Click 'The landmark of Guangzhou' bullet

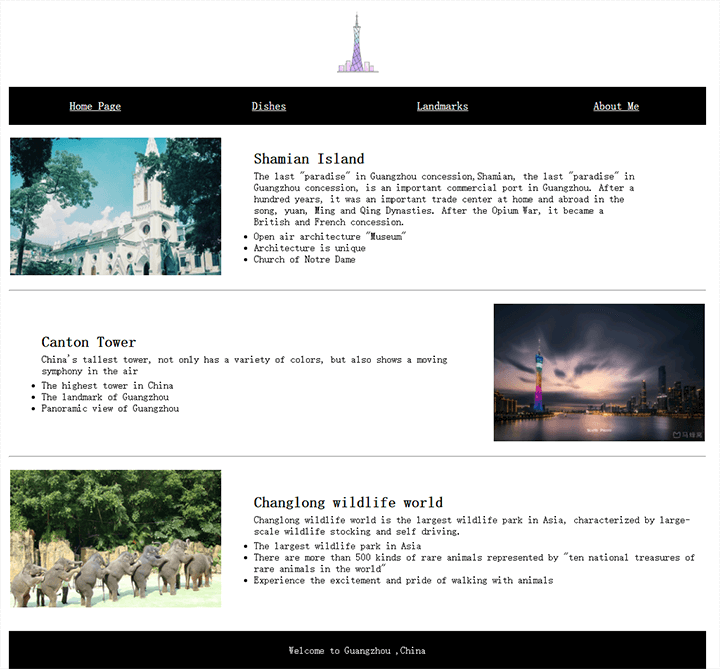105,397
